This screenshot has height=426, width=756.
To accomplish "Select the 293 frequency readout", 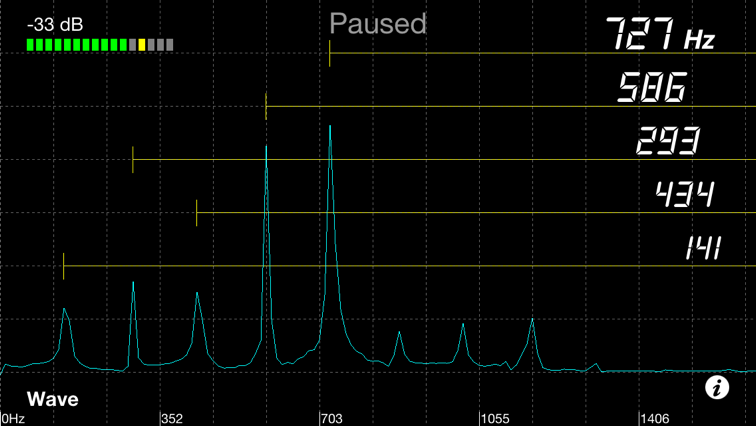I will (x=668, y=141).
